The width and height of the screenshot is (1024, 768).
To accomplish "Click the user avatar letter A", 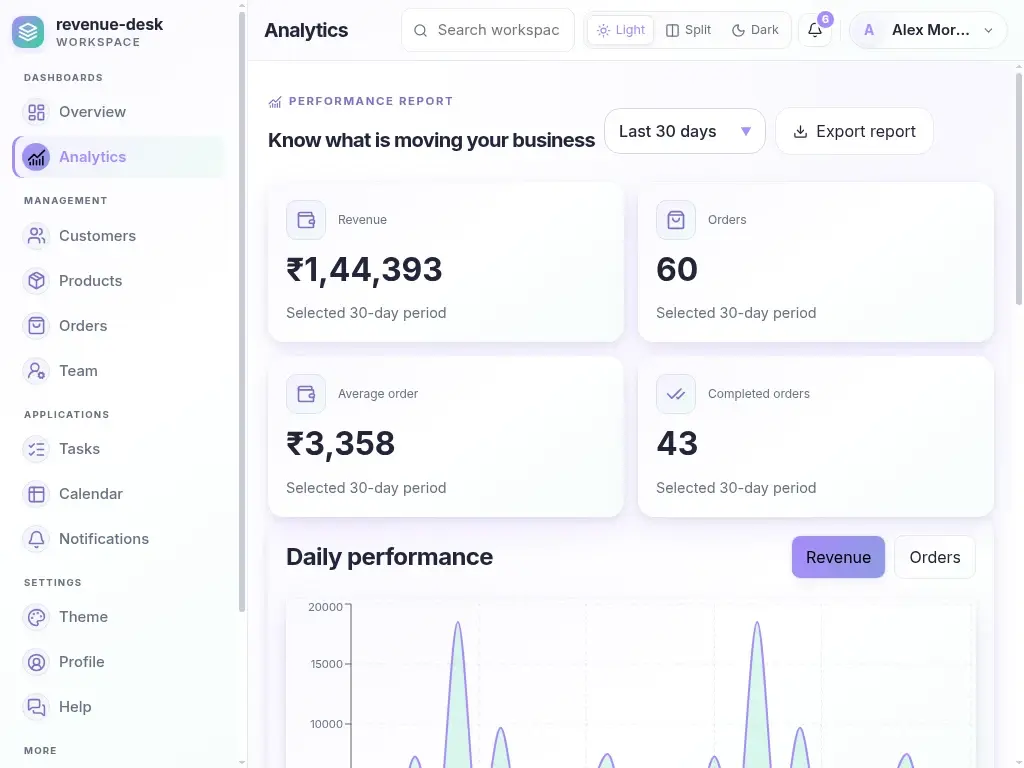I will click(869, 30).
